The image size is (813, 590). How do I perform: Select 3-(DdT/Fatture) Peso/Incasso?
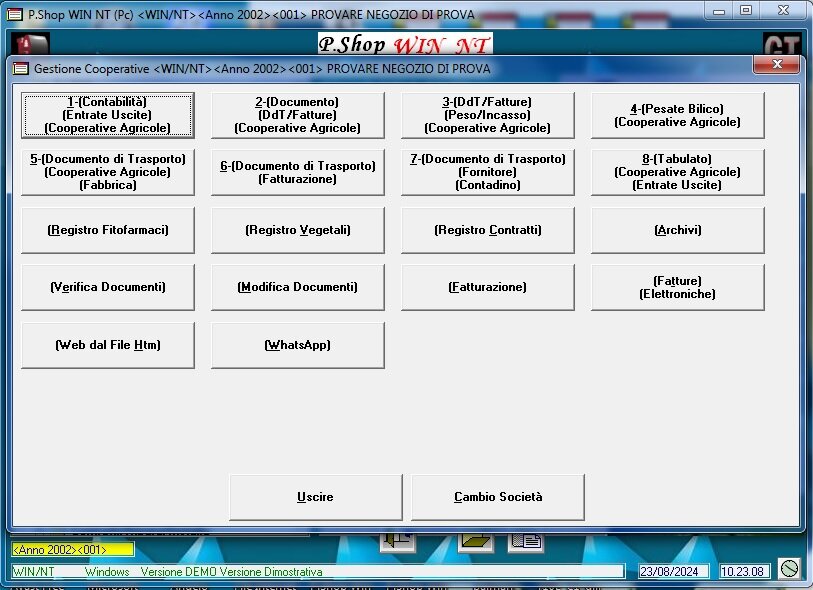point(487,115)
